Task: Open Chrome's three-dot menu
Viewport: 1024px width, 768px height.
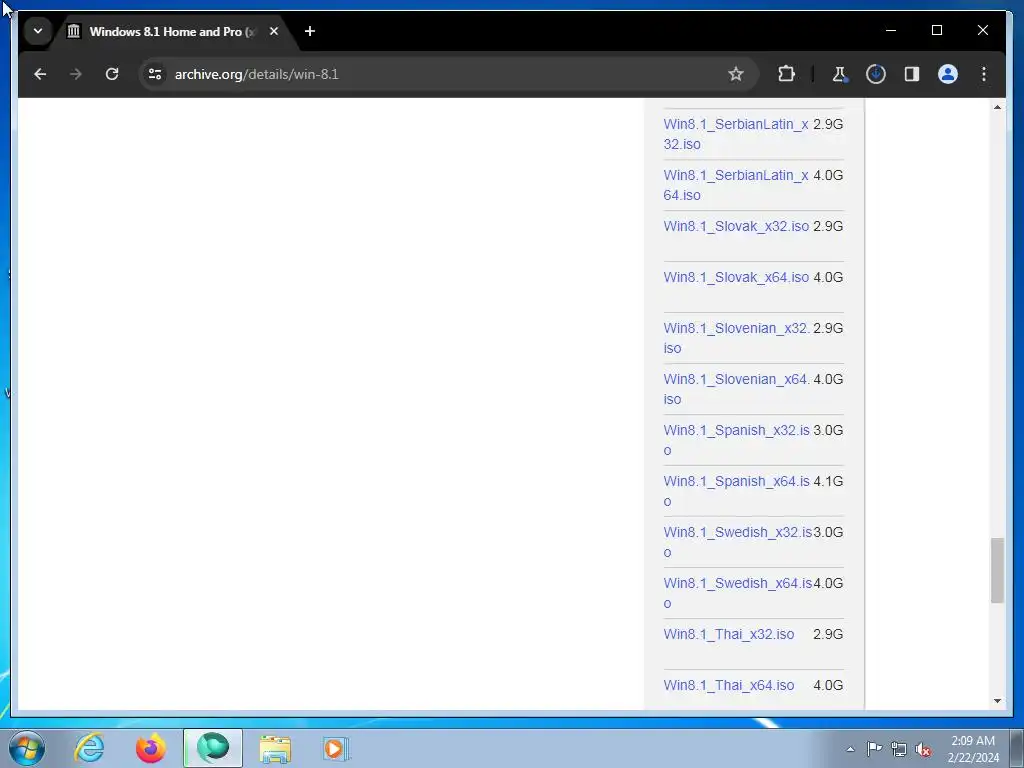Action: [x=984, y=74]
